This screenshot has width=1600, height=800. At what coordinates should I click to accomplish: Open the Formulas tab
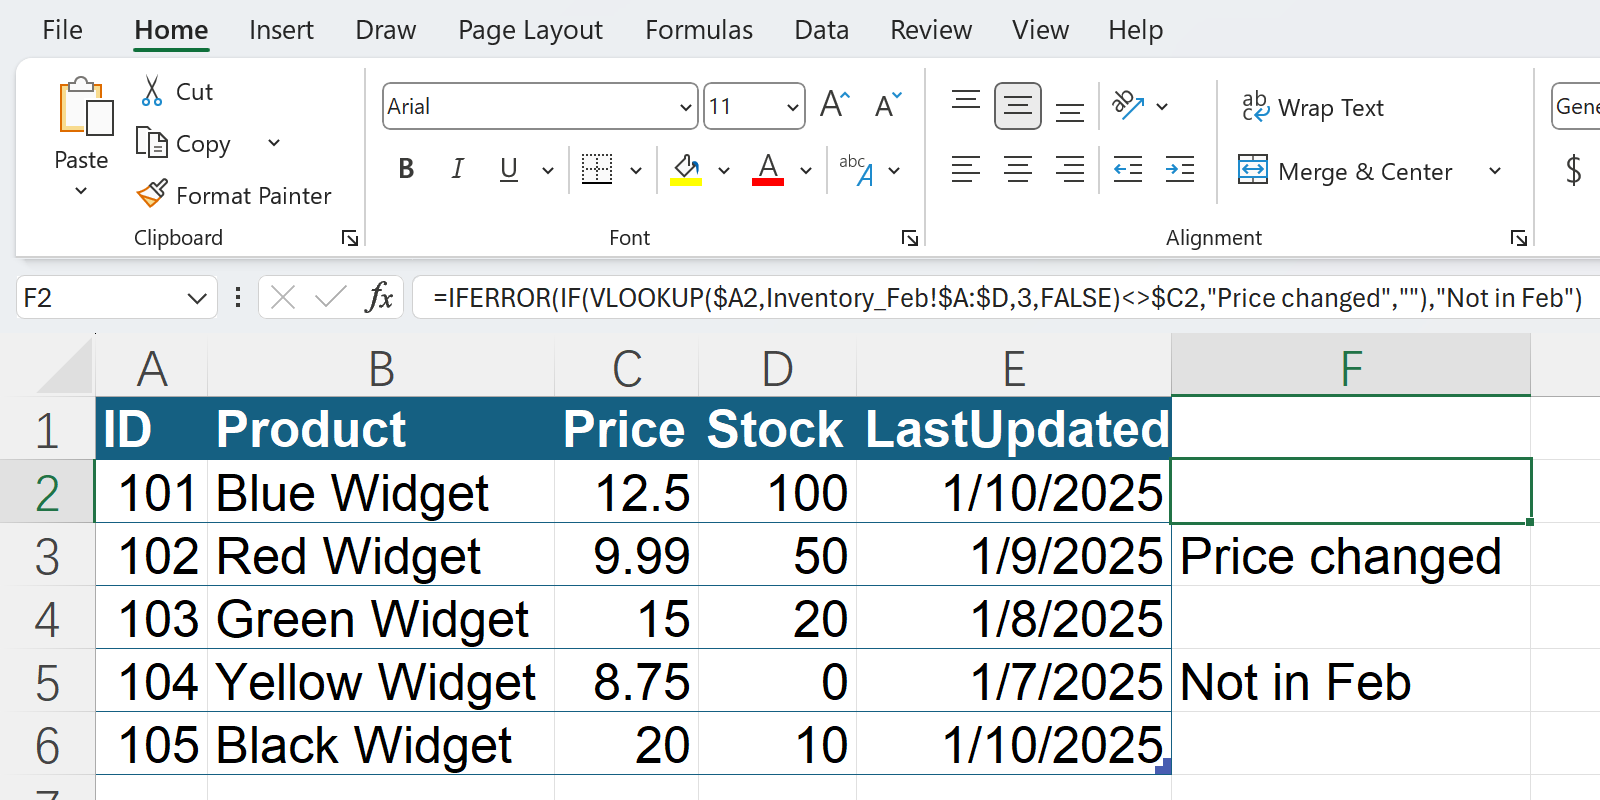click(x=698, y=30)
